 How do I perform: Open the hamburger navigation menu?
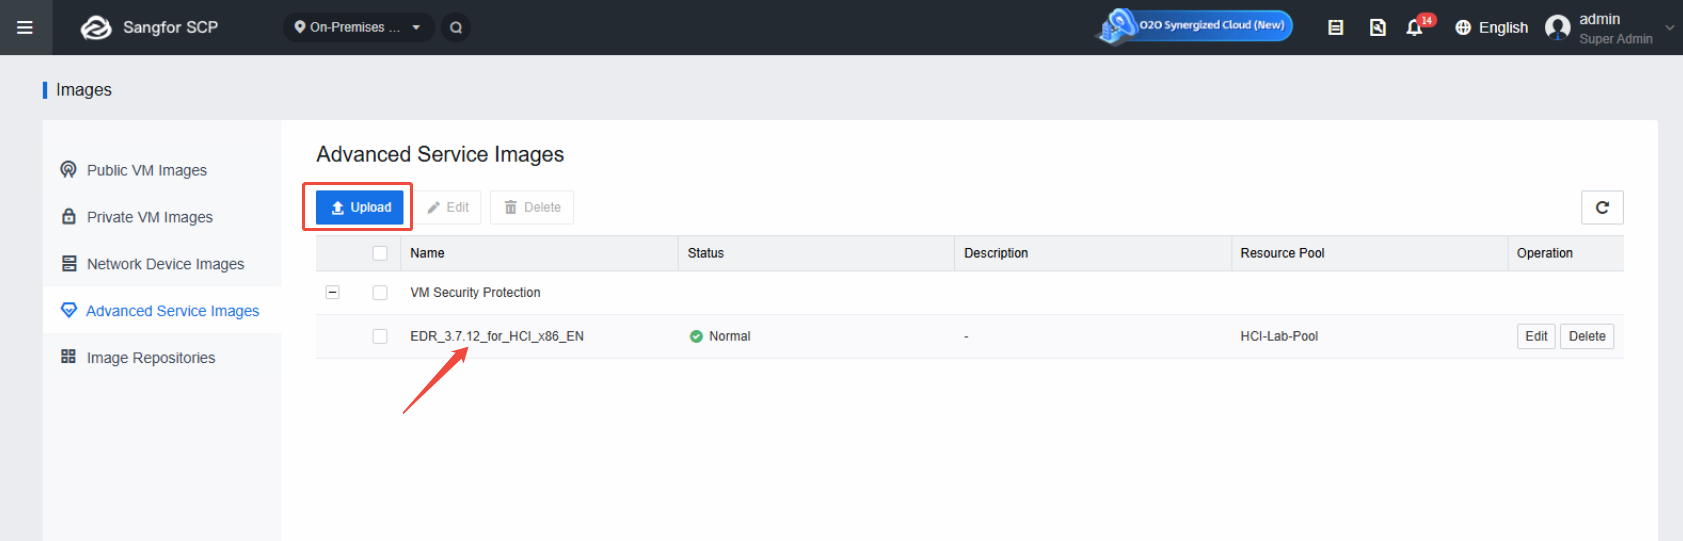click(25, 27)
